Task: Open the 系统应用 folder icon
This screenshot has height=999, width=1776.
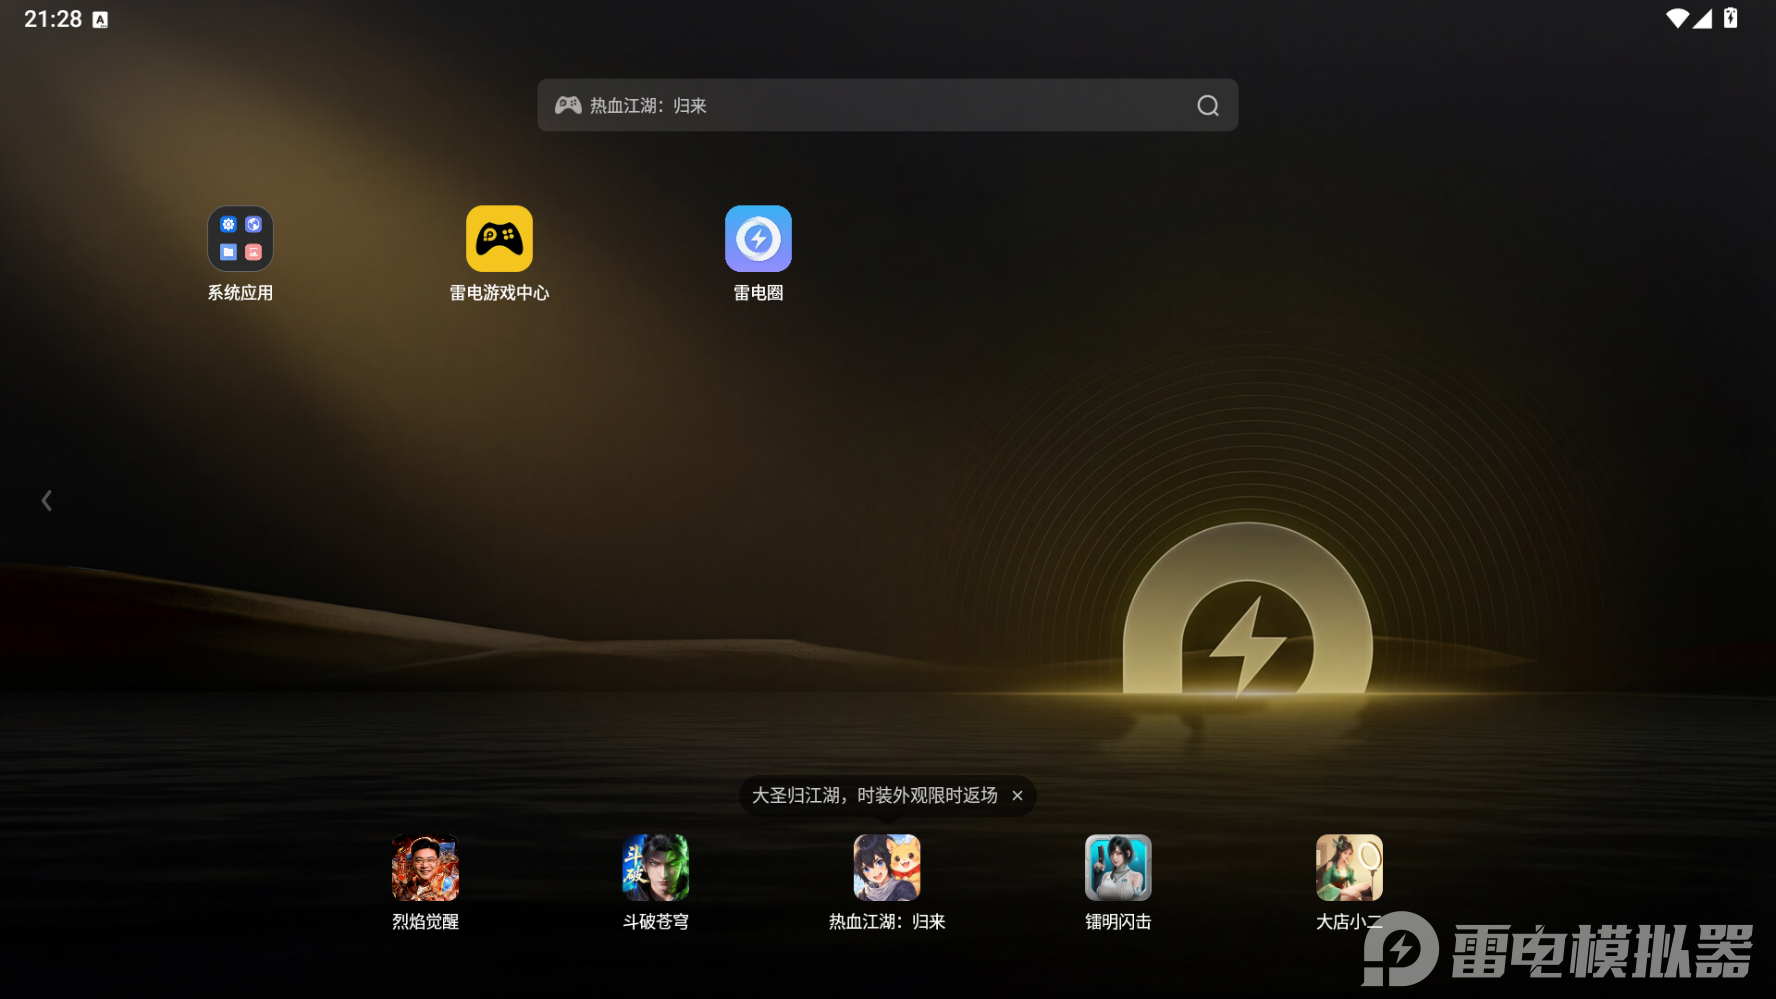Action: point(240,239)
